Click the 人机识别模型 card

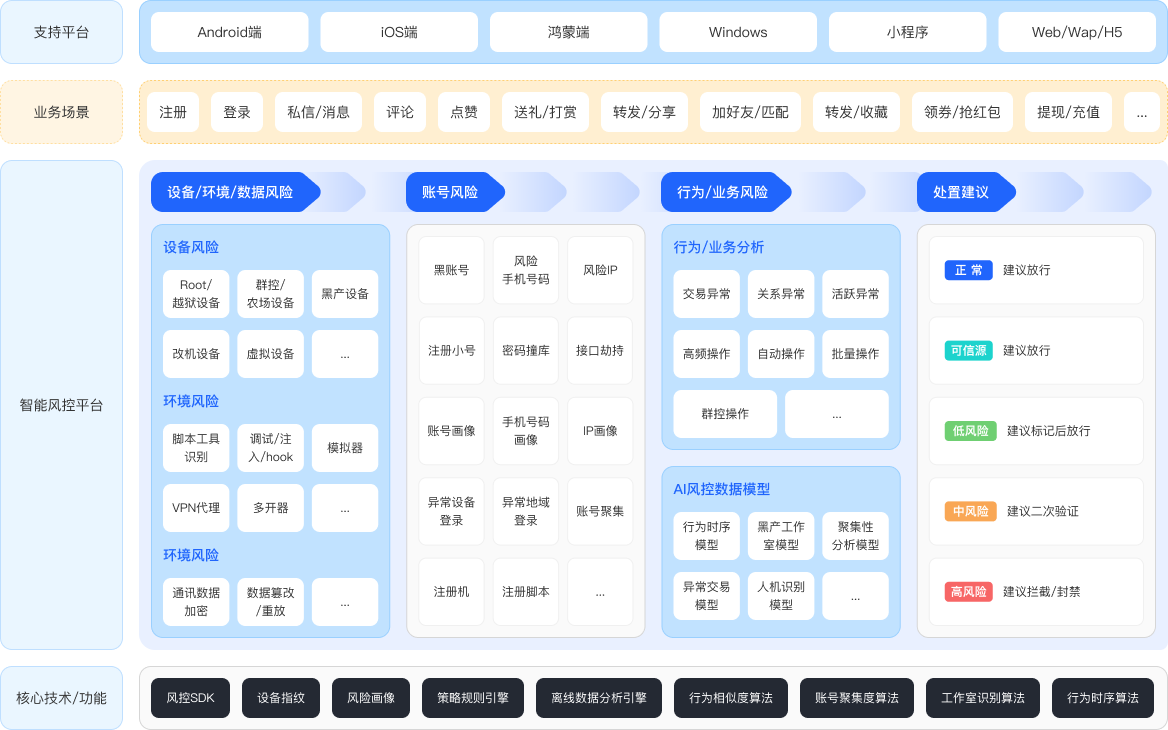781,596
